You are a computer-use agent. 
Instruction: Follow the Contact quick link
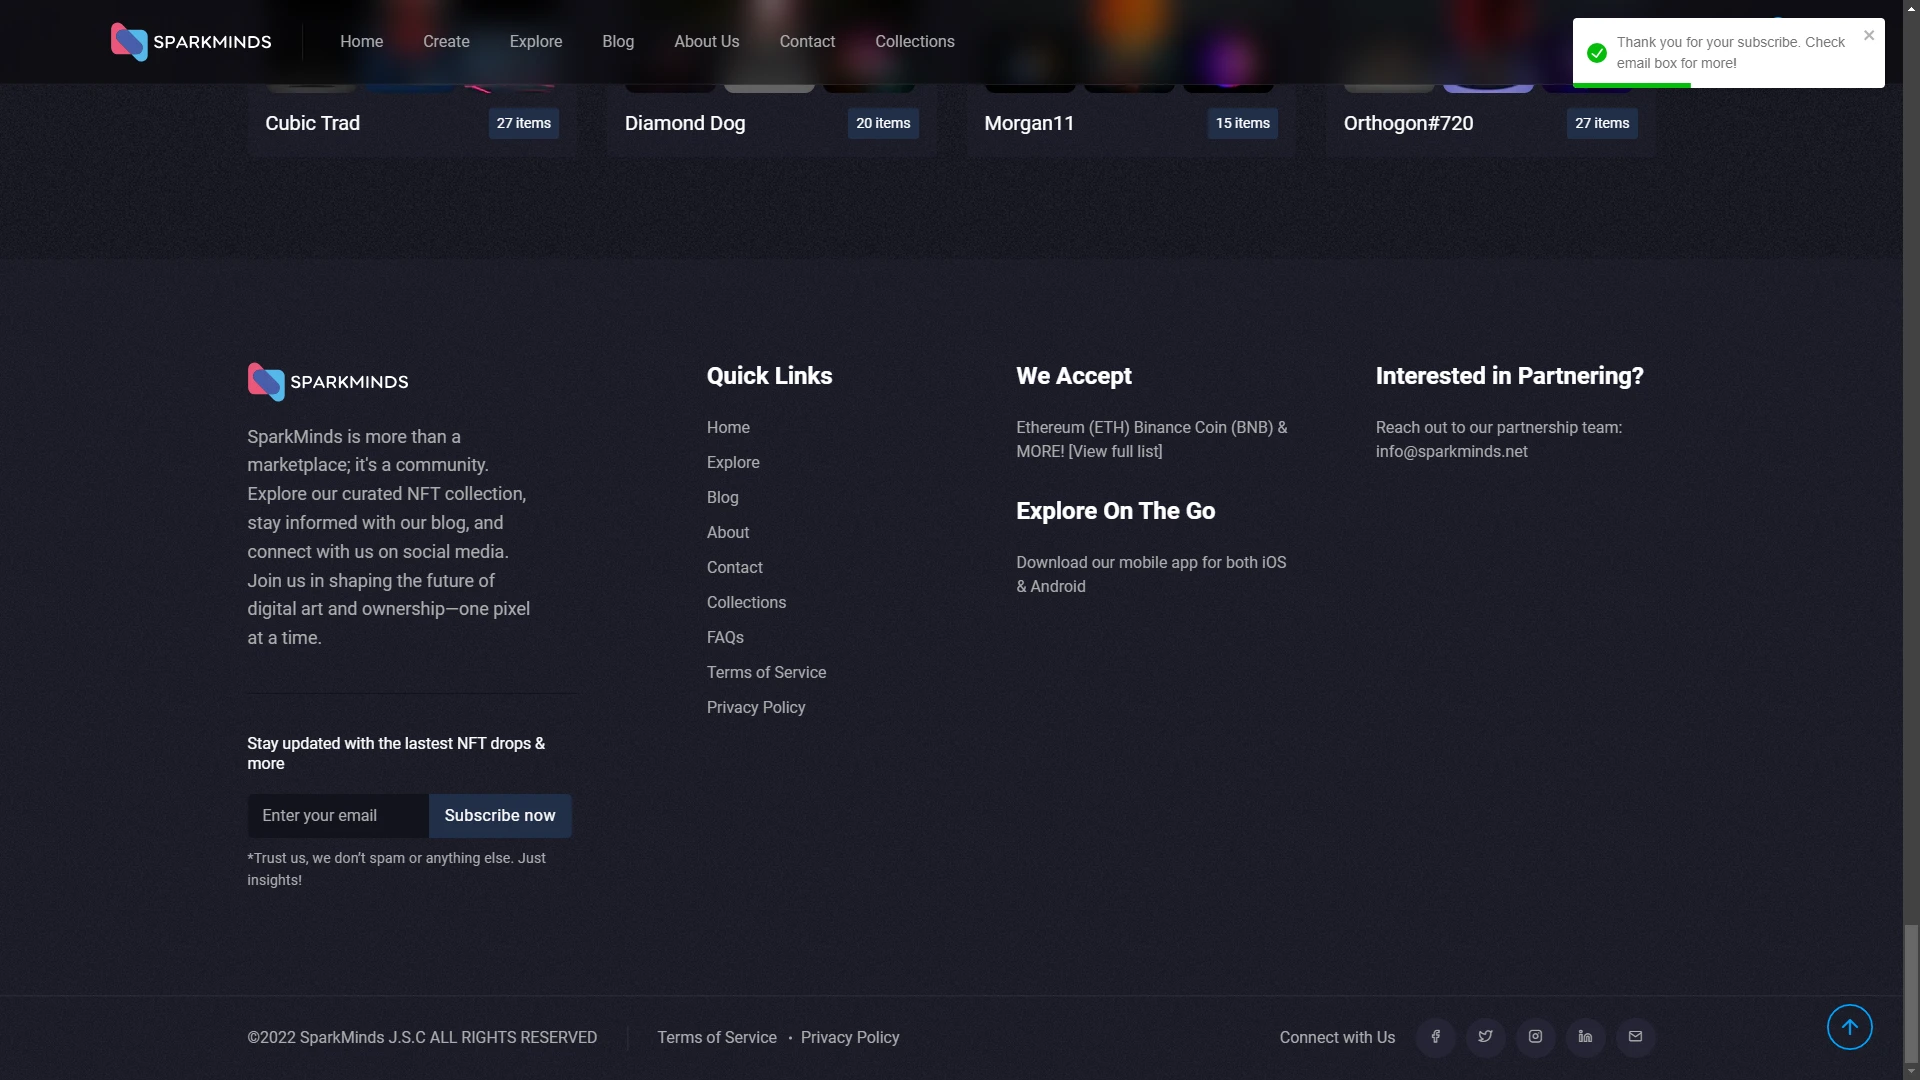(735, 567)
